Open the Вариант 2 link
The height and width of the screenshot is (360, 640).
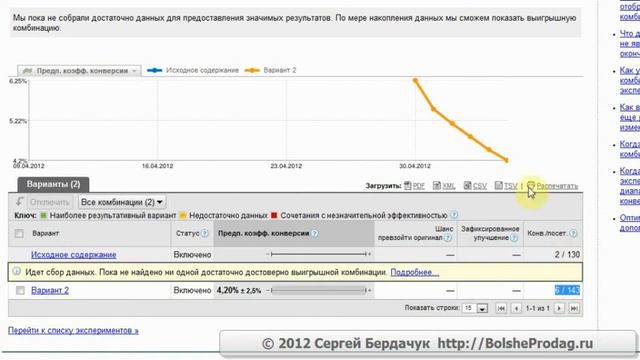[50, 290]
